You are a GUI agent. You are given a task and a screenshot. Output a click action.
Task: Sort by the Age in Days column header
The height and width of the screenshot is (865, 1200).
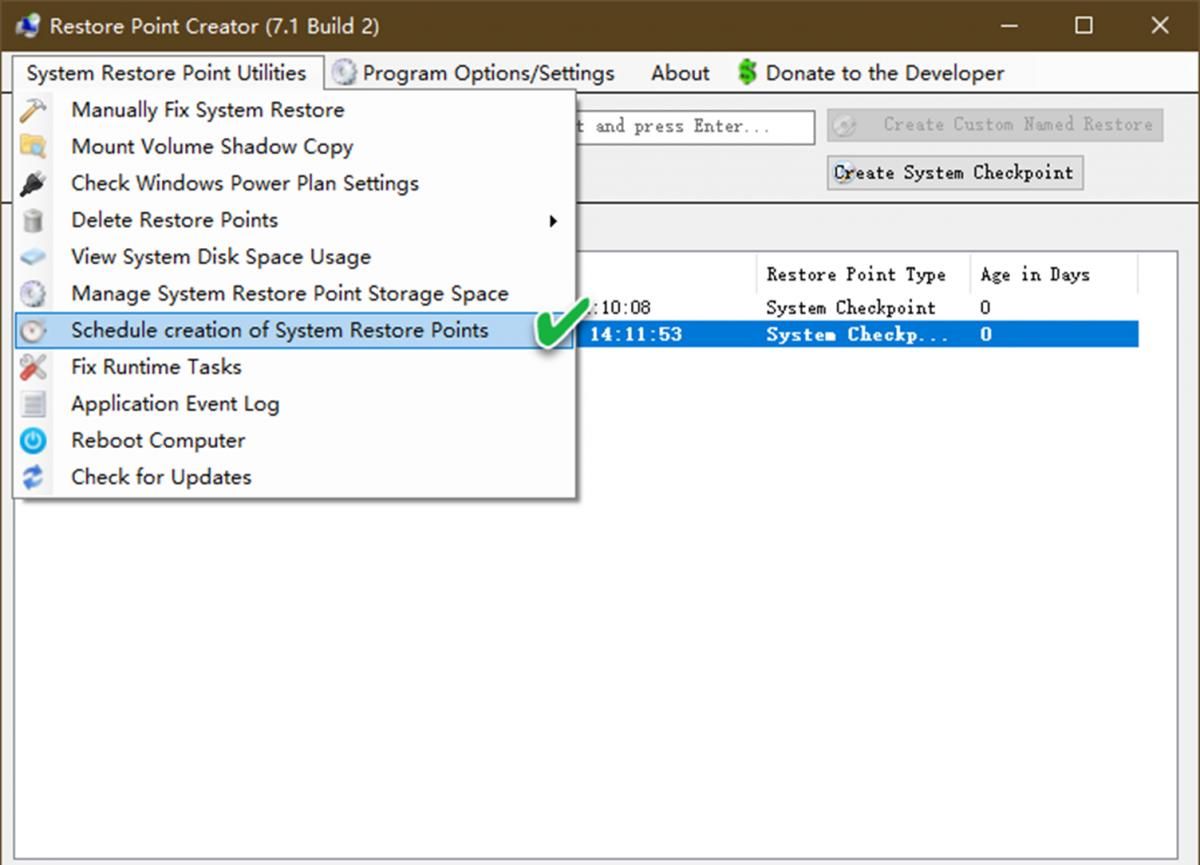(x=1054, y=274)
